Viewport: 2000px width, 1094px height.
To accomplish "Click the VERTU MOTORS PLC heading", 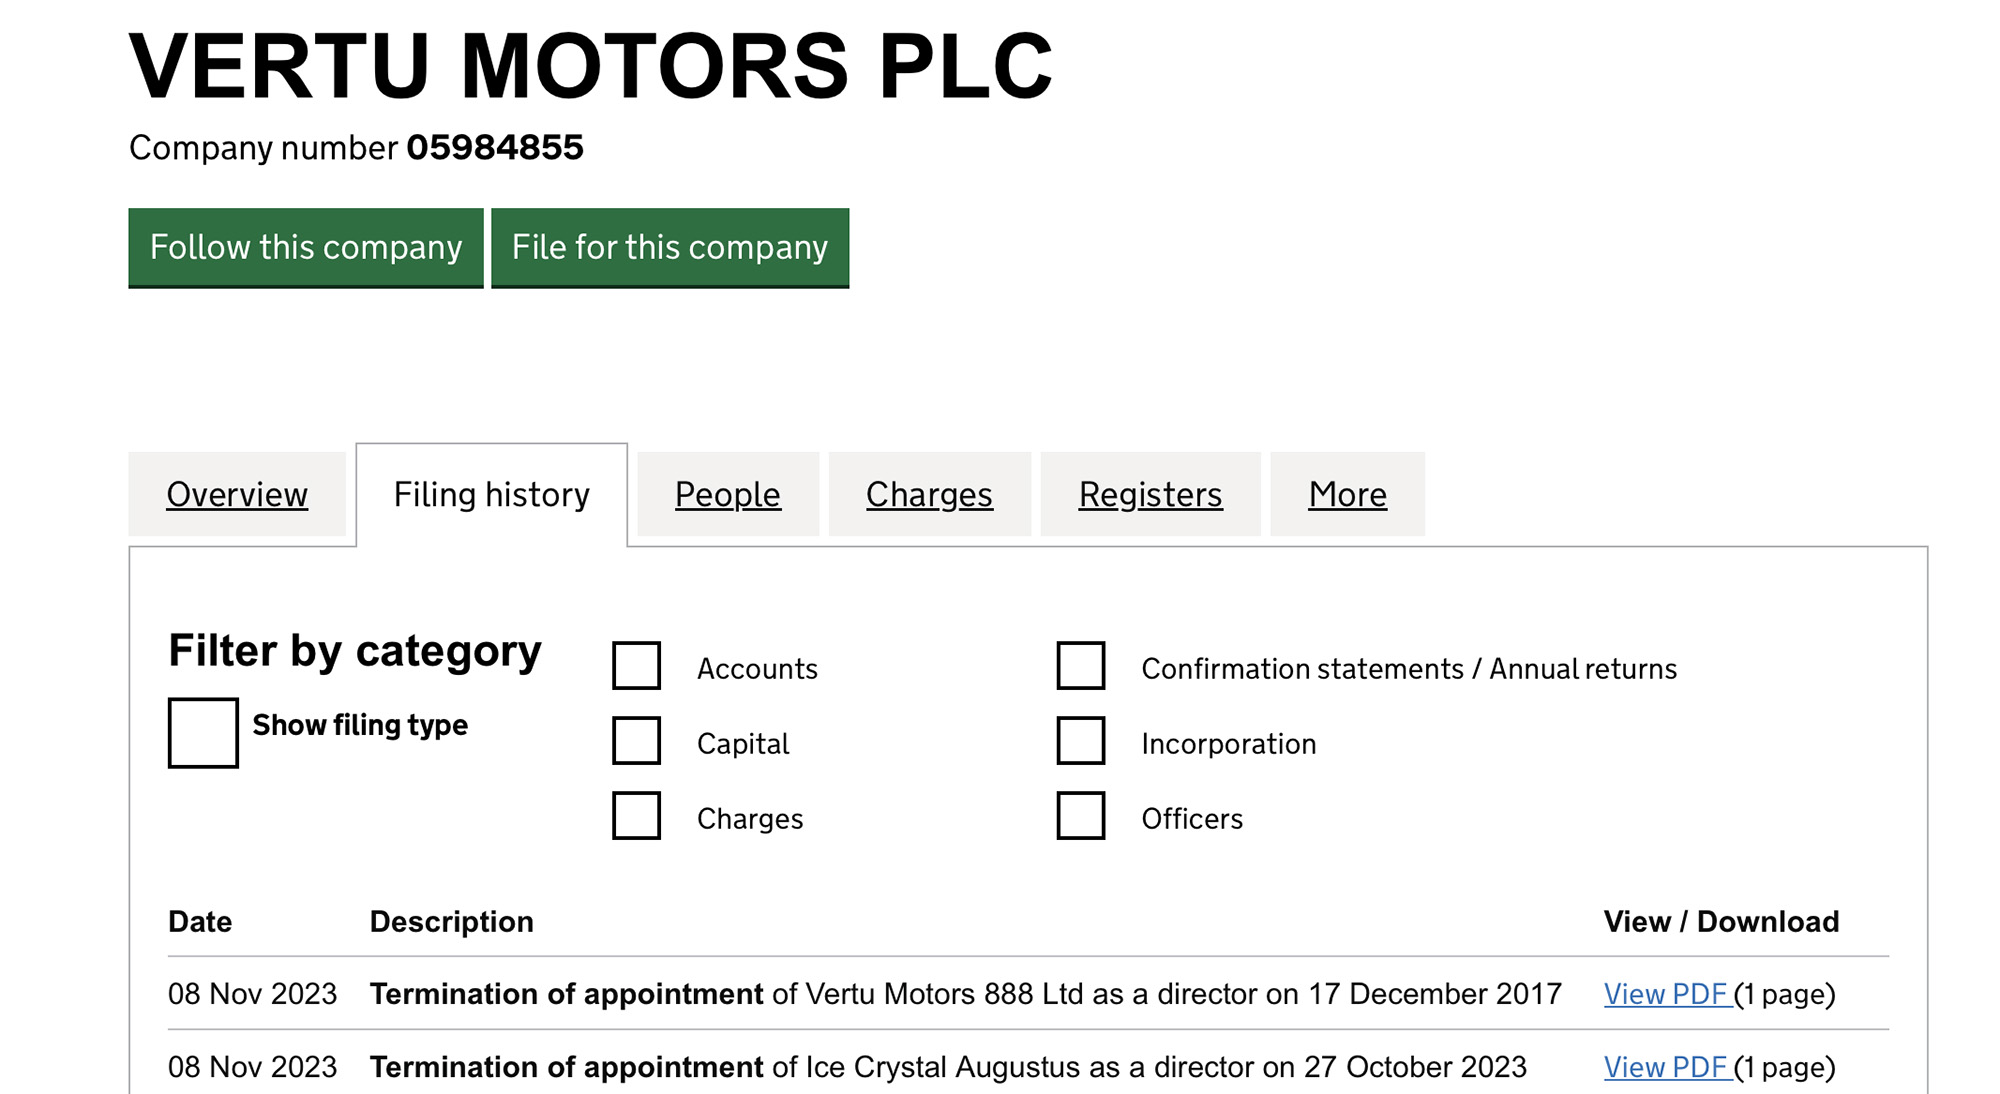I will (x=590, y=66).
